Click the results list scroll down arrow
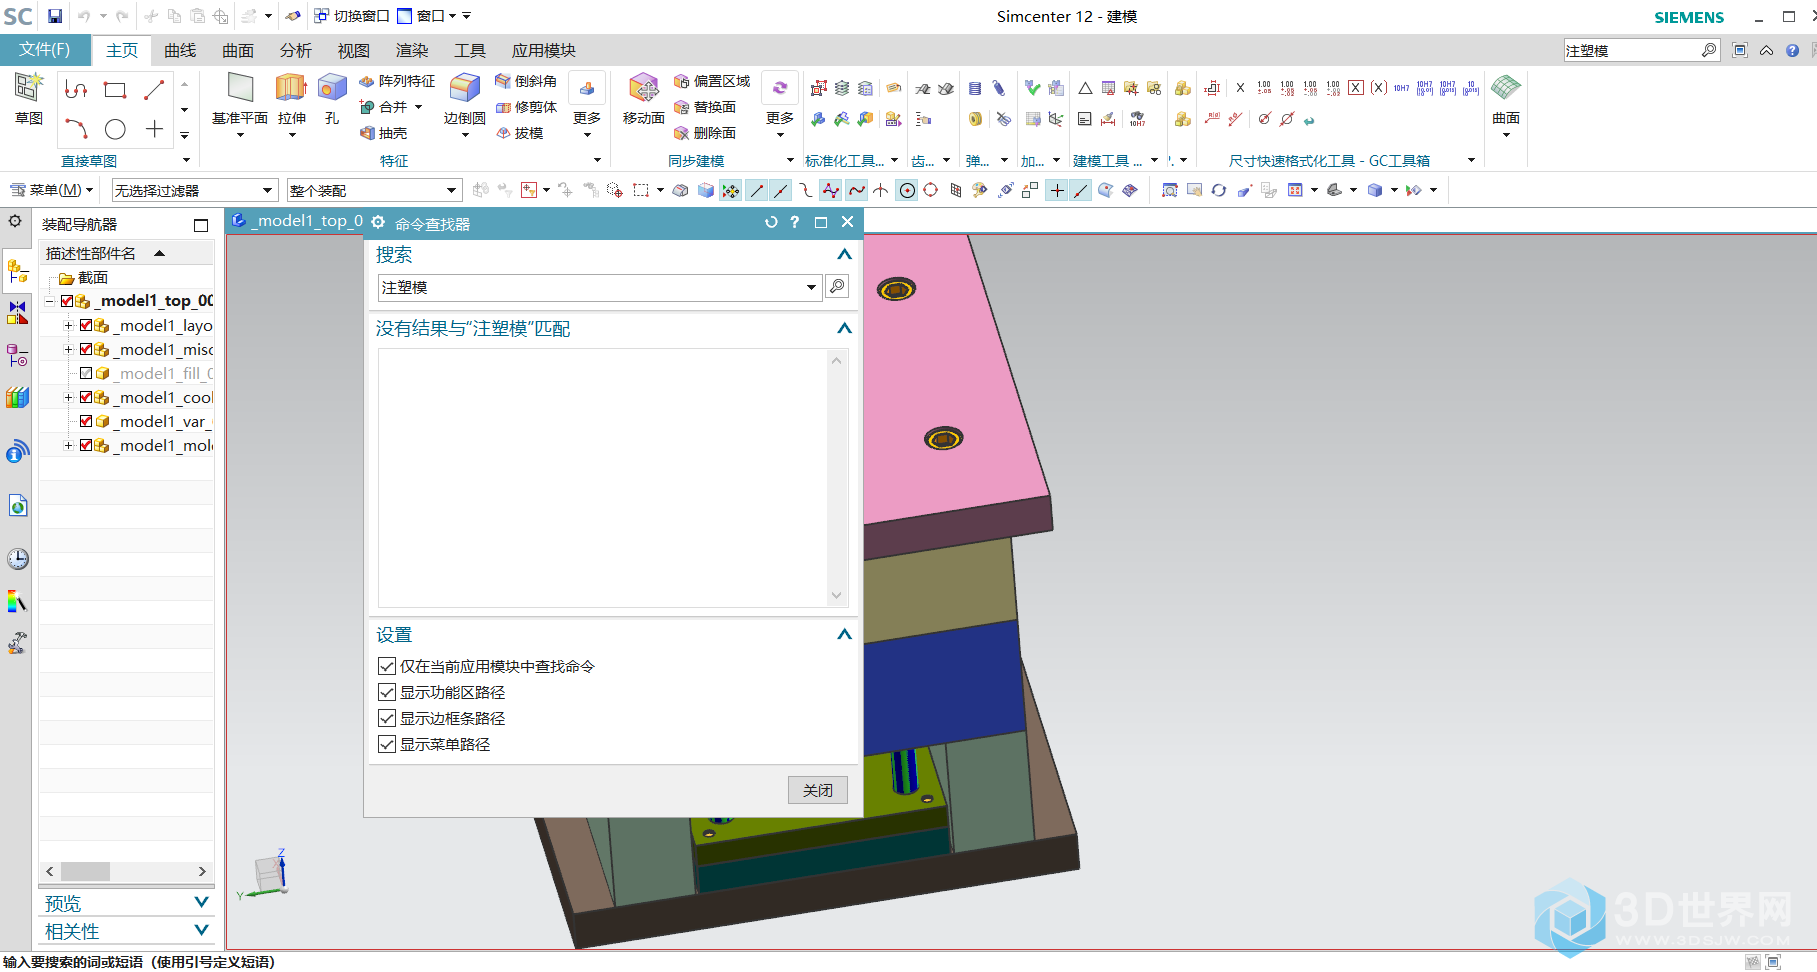The height and width of the screenshot is (972, 1817). 837,595
